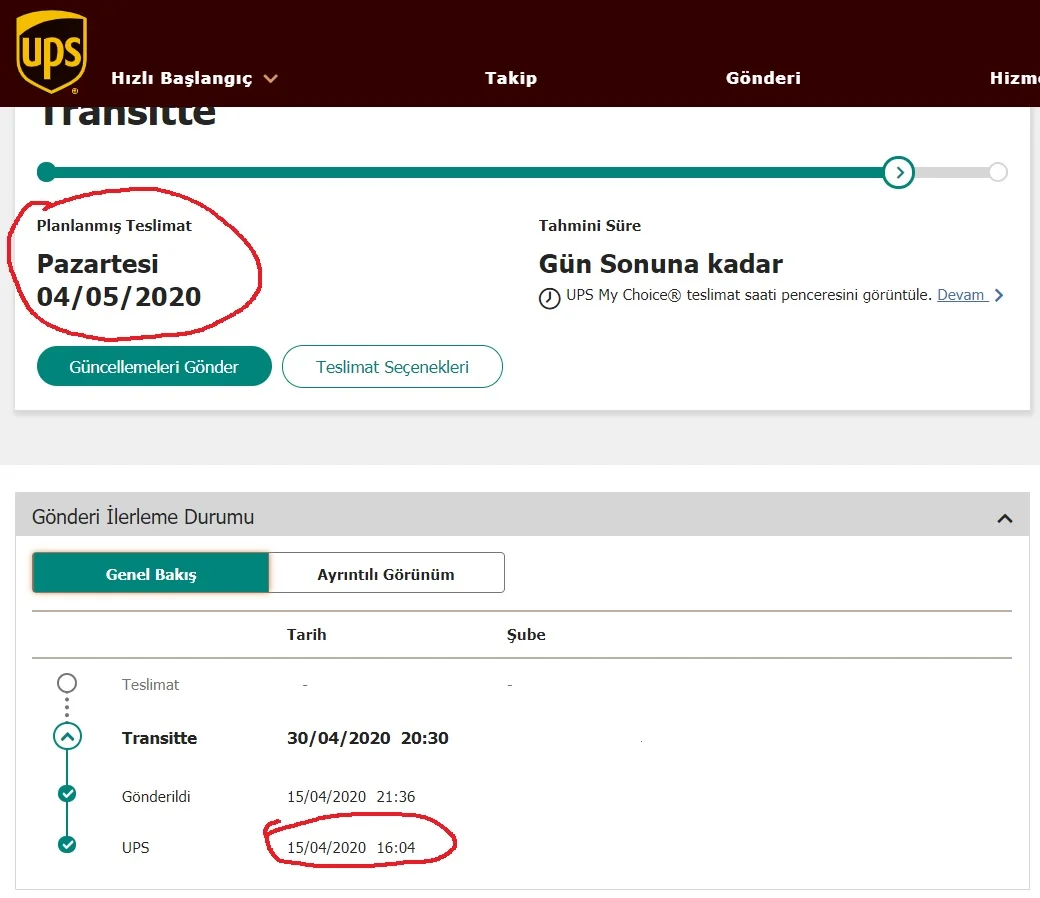Select the Genel Bakış tab
This screenshot has width=1040, height=898.
coord(151,573)
